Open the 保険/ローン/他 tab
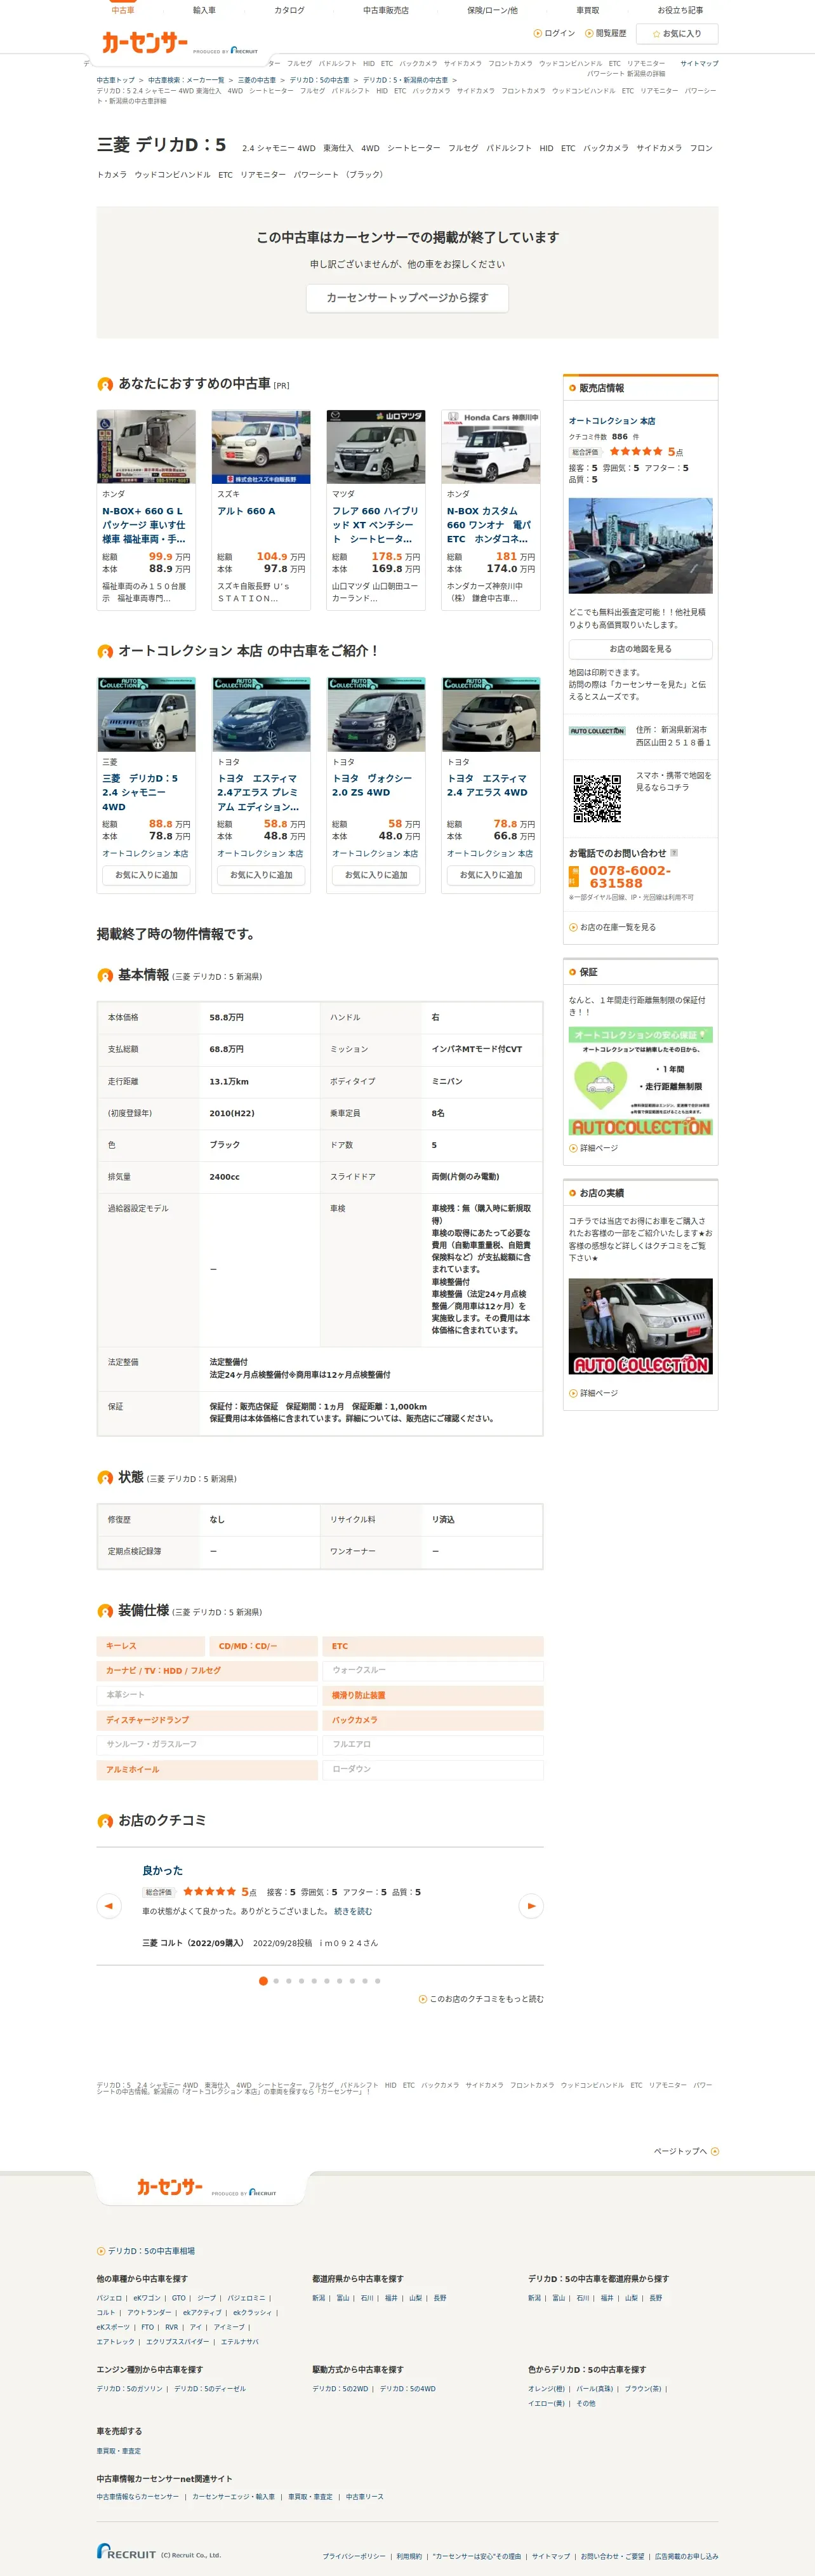The width and height of the screenshot is (815, 2576). (492, 10)
